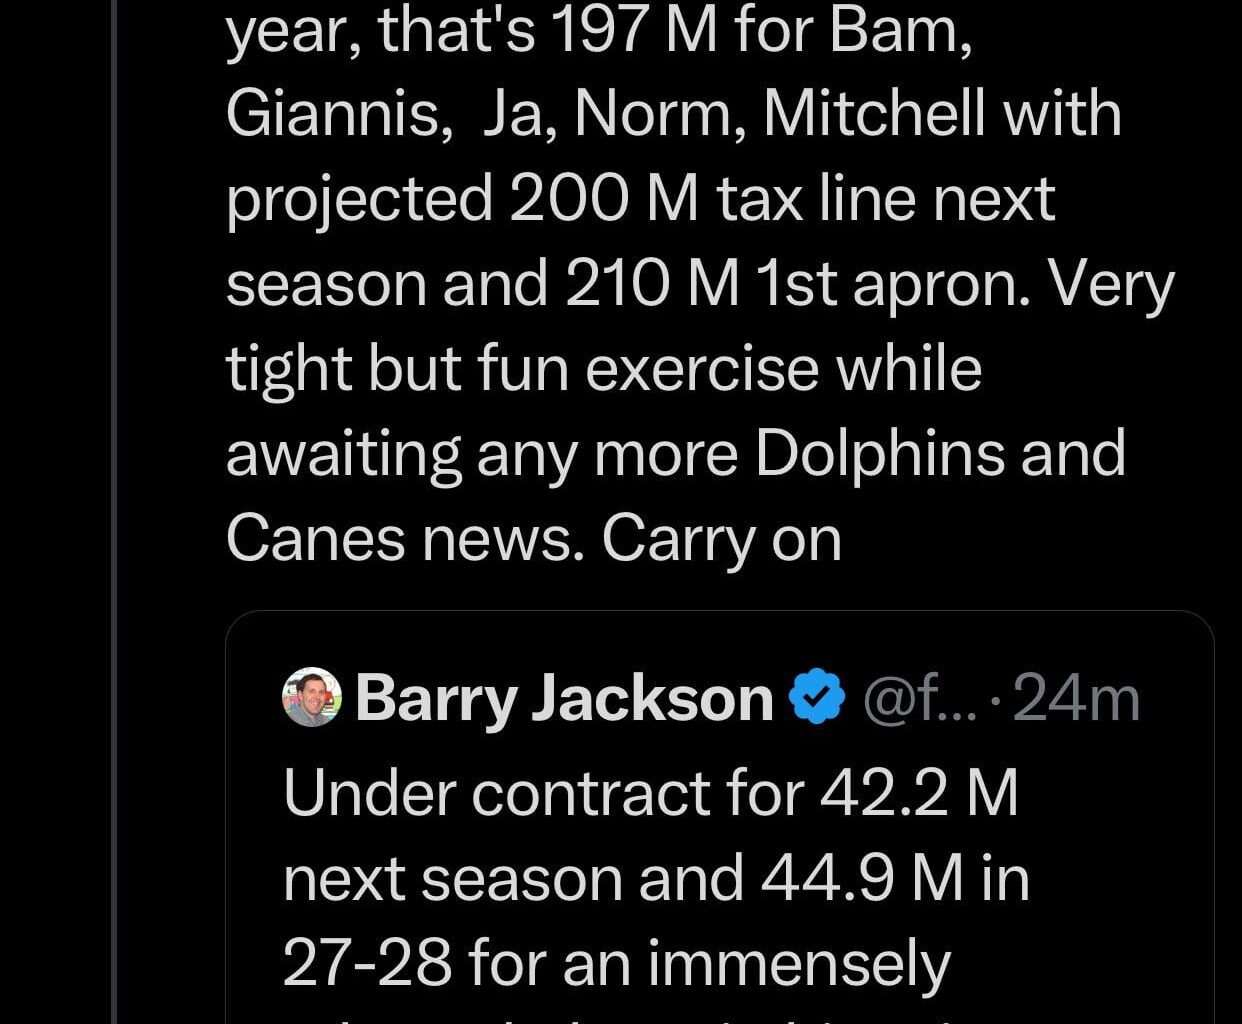Tap the text 'Under contract for 42.2 M'
The width and height of the screenshot is (1242, 1024).
pyautogui.click(x=650, y=793)
